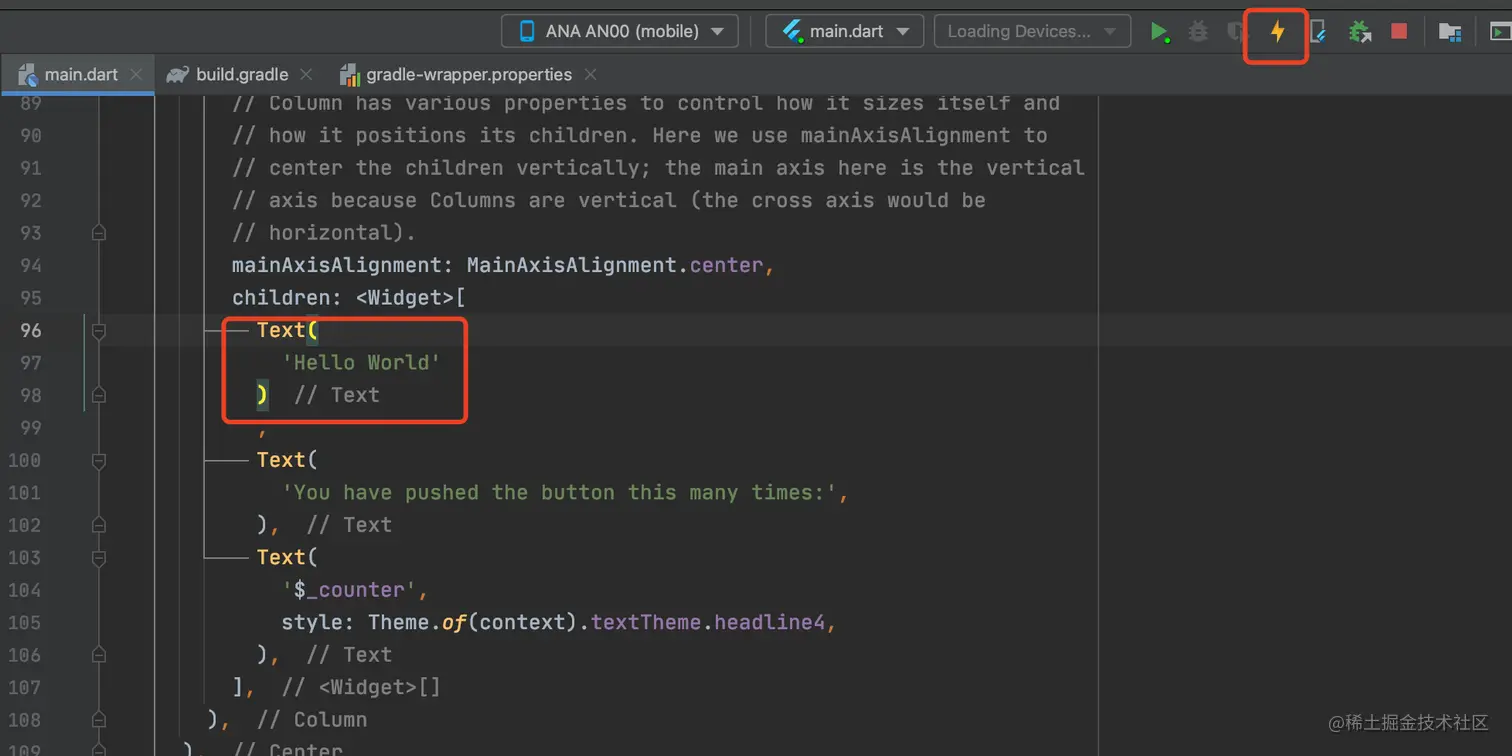Click the '$_counter' string literal

[x=349, y=590]
